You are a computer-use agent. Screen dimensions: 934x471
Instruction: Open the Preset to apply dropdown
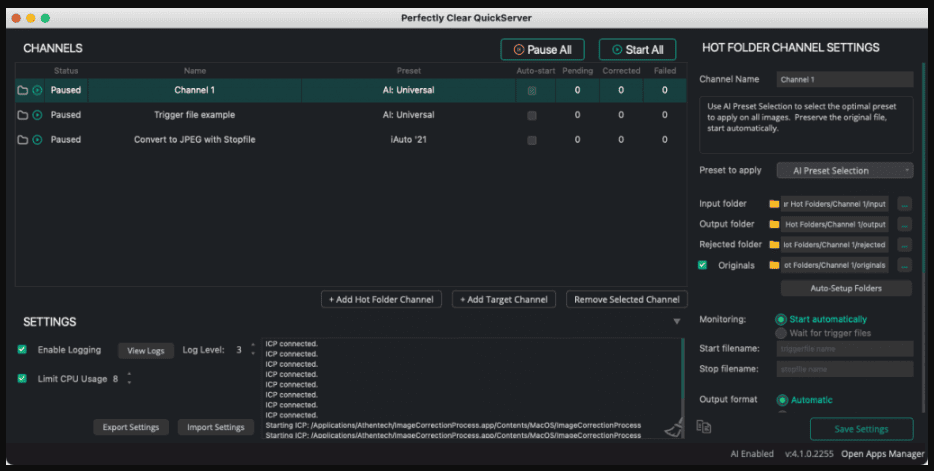[845, 170]
